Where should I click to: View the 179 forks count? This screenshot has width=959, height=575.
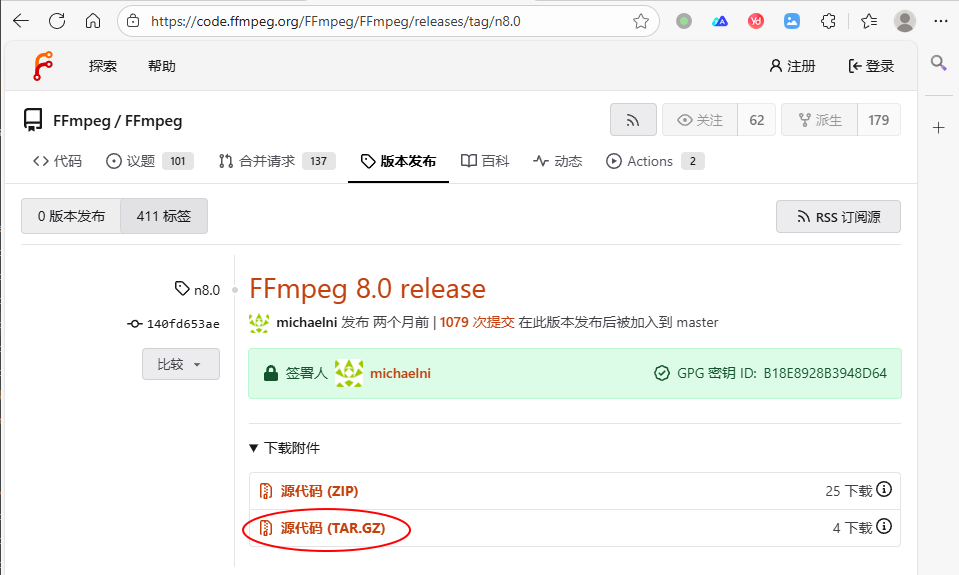(878, 120)
